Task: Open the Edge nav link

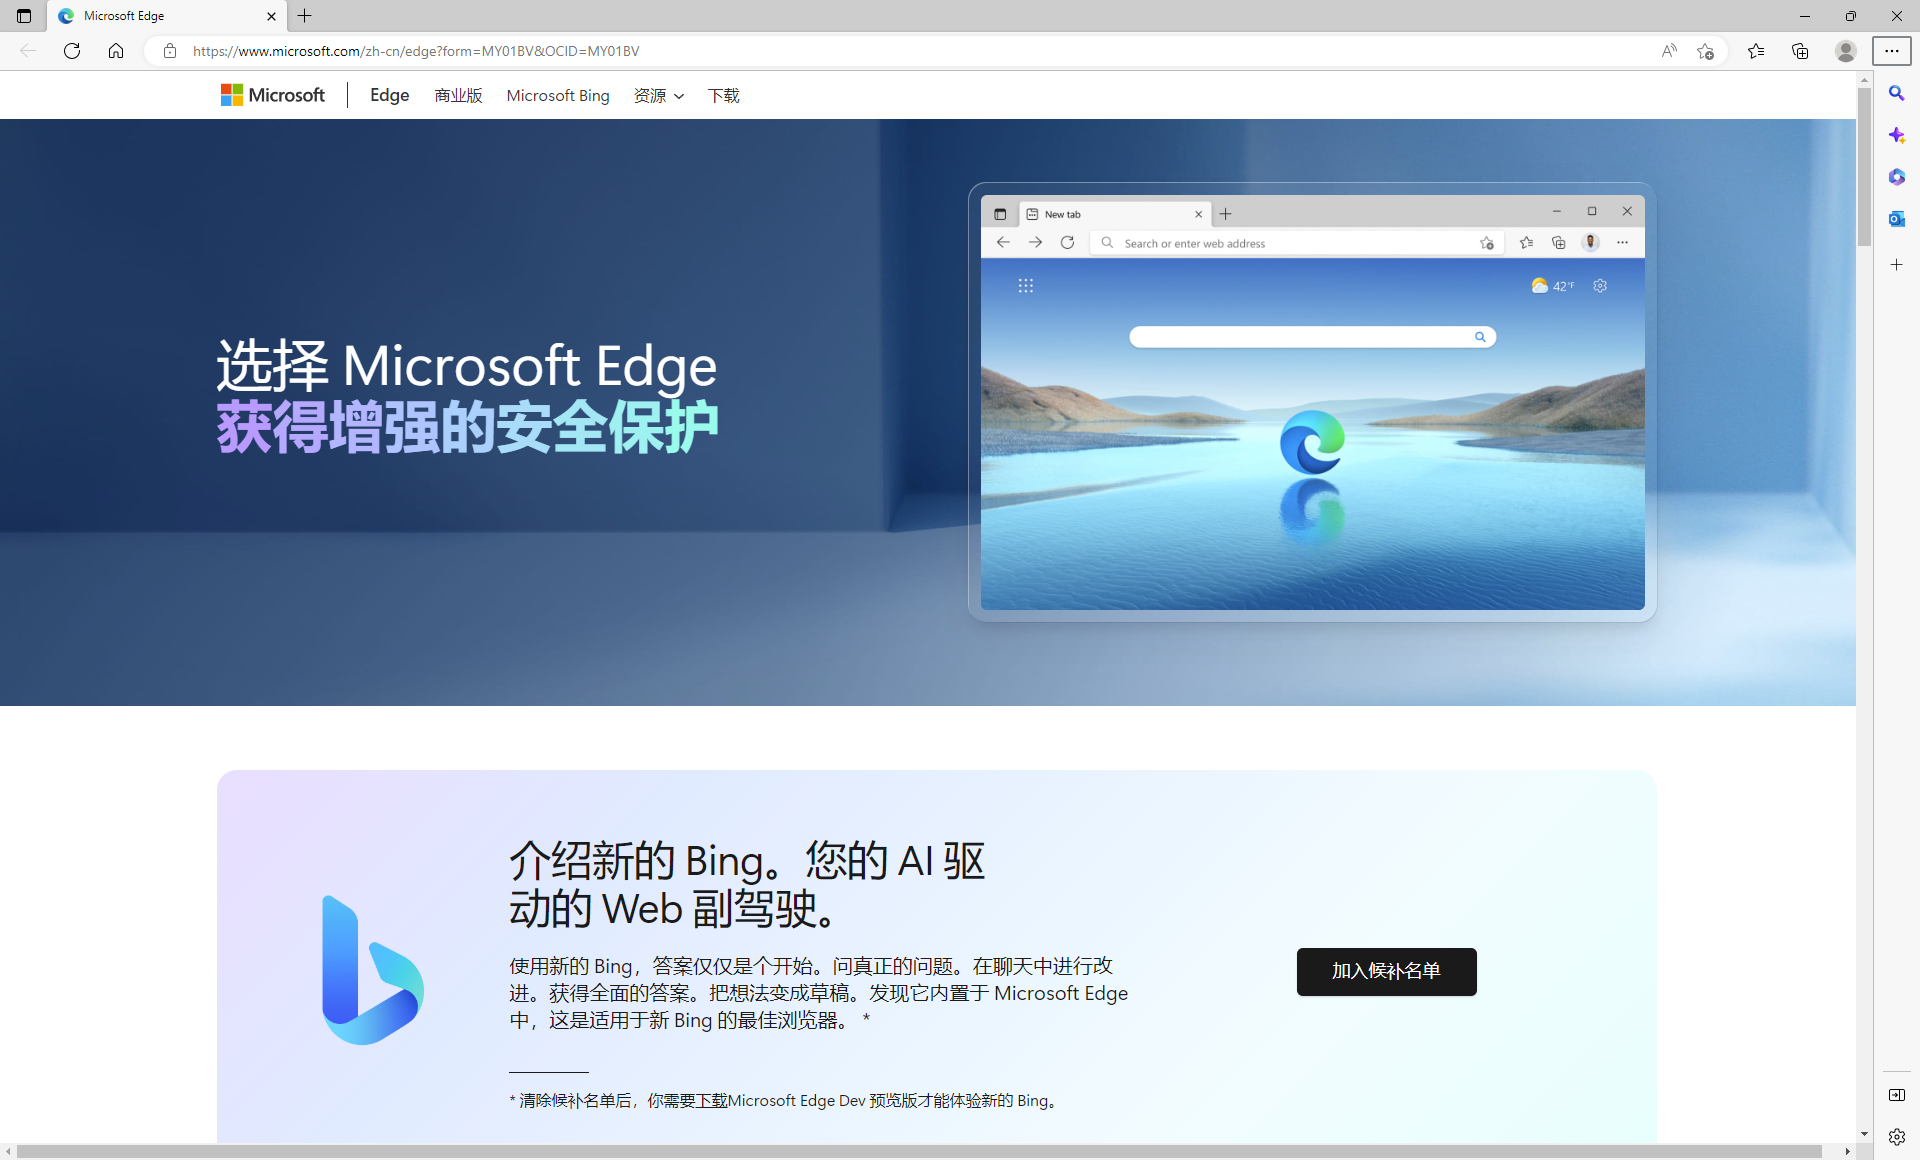Action: pos(389,95)
